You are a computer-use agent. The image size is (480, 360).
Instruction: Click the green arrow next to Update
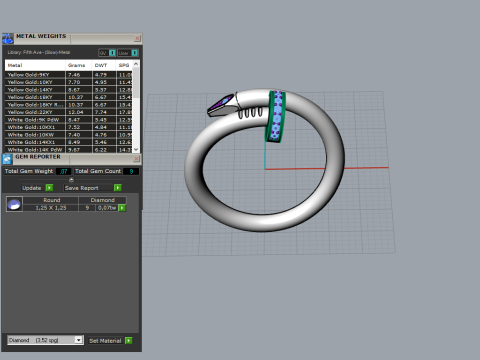(x=49, y=188)
